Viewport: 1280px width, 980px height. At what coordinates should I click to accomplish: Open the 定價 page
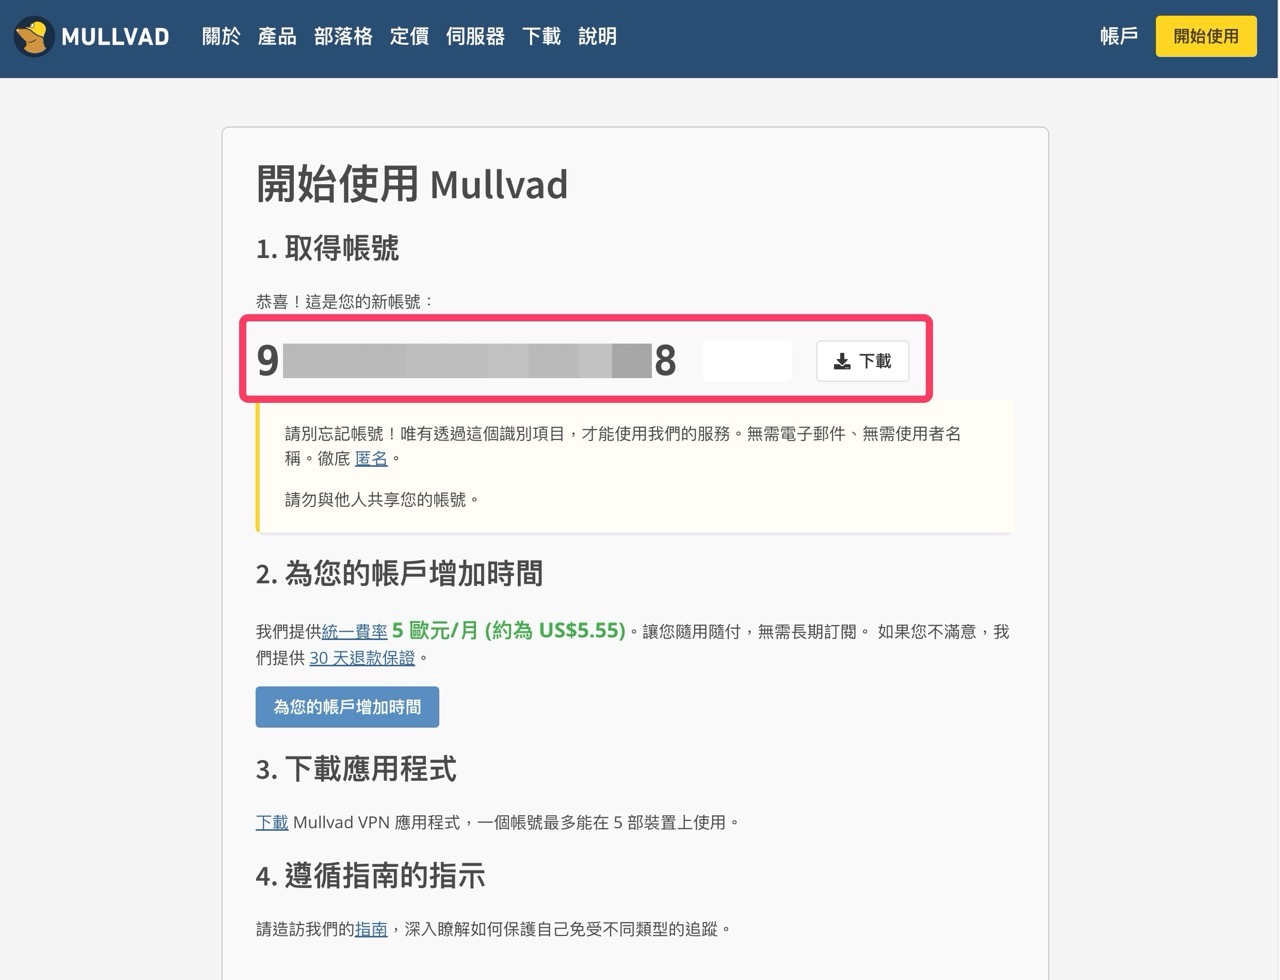tap(409, 37)
